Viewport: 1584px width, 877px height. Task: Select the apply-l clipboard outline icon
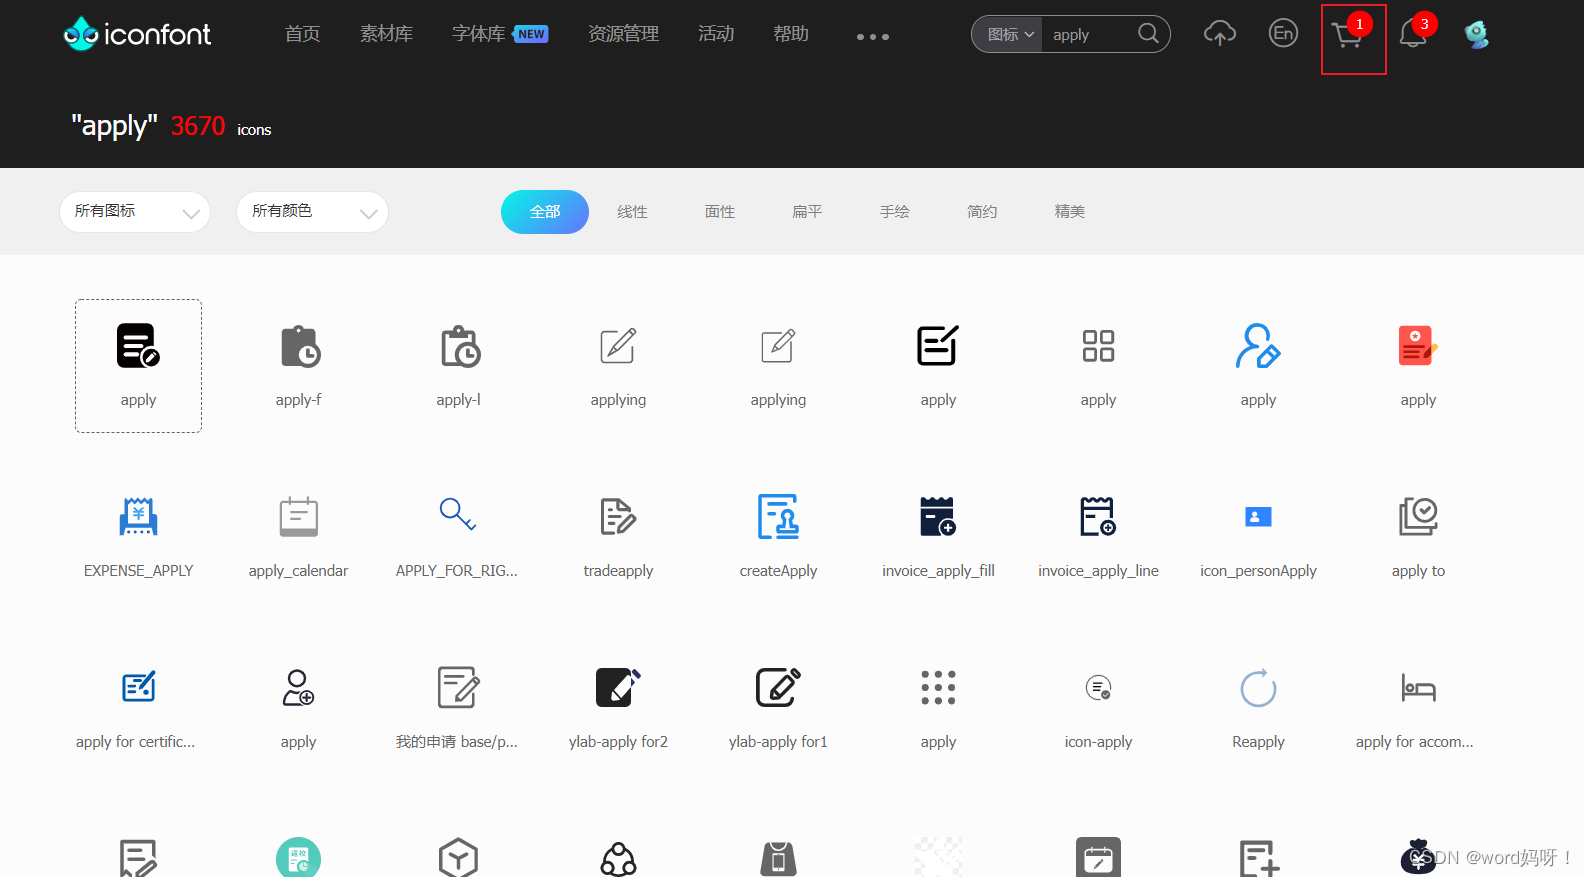click(459, 347)
